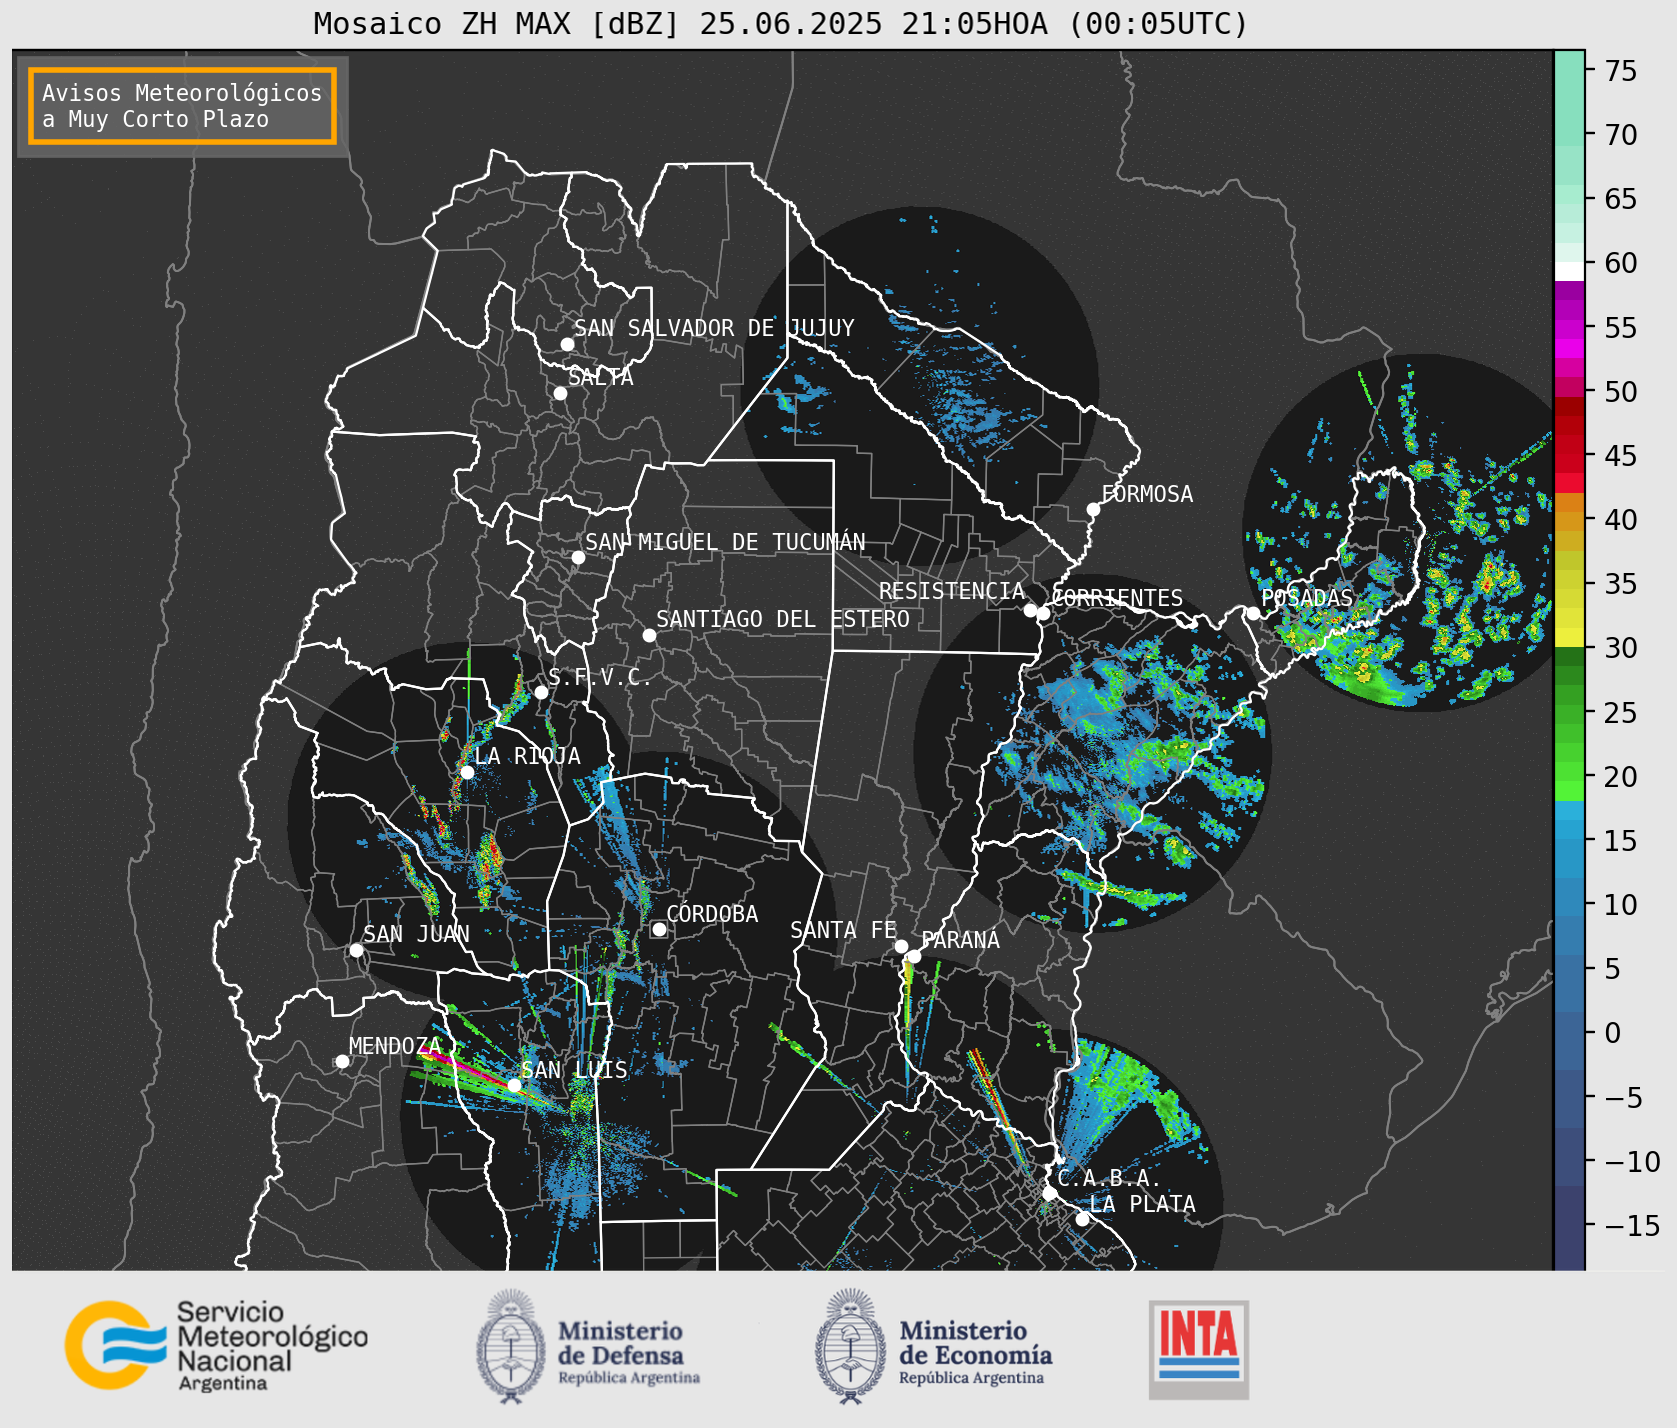Select the La Plata city marker

tap(1082, 1219)
